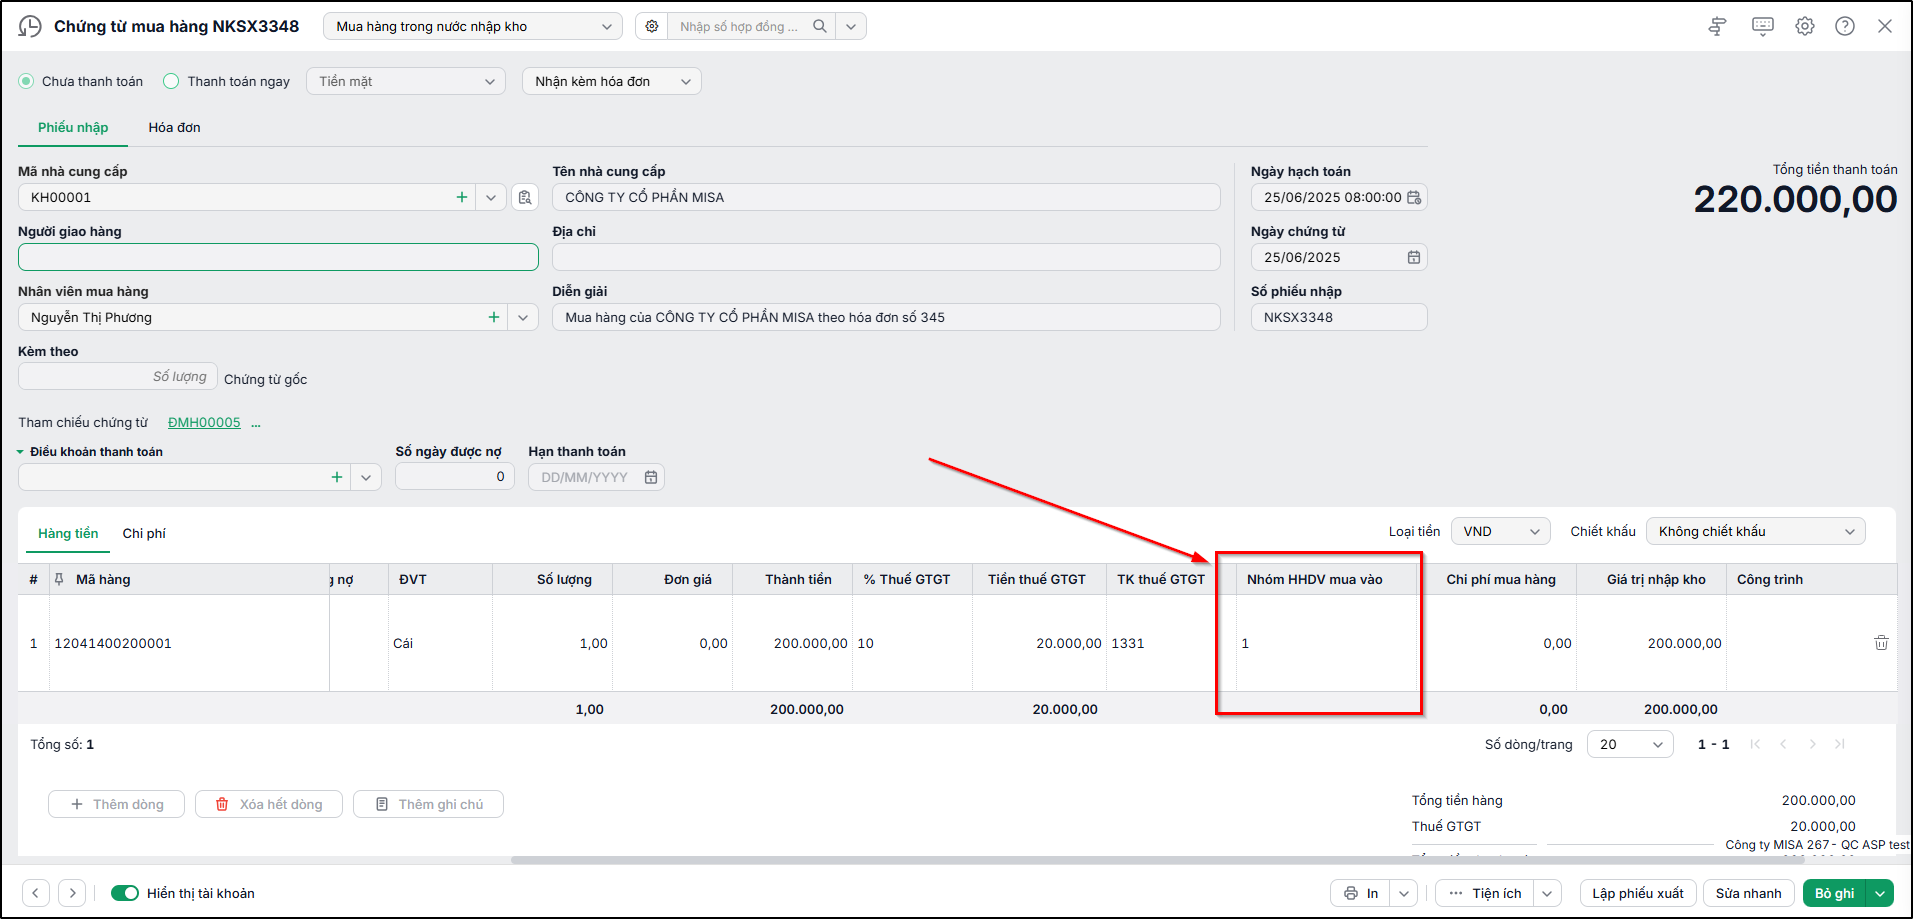Click the Bỏ ghi button

(x=1835, y=893)
